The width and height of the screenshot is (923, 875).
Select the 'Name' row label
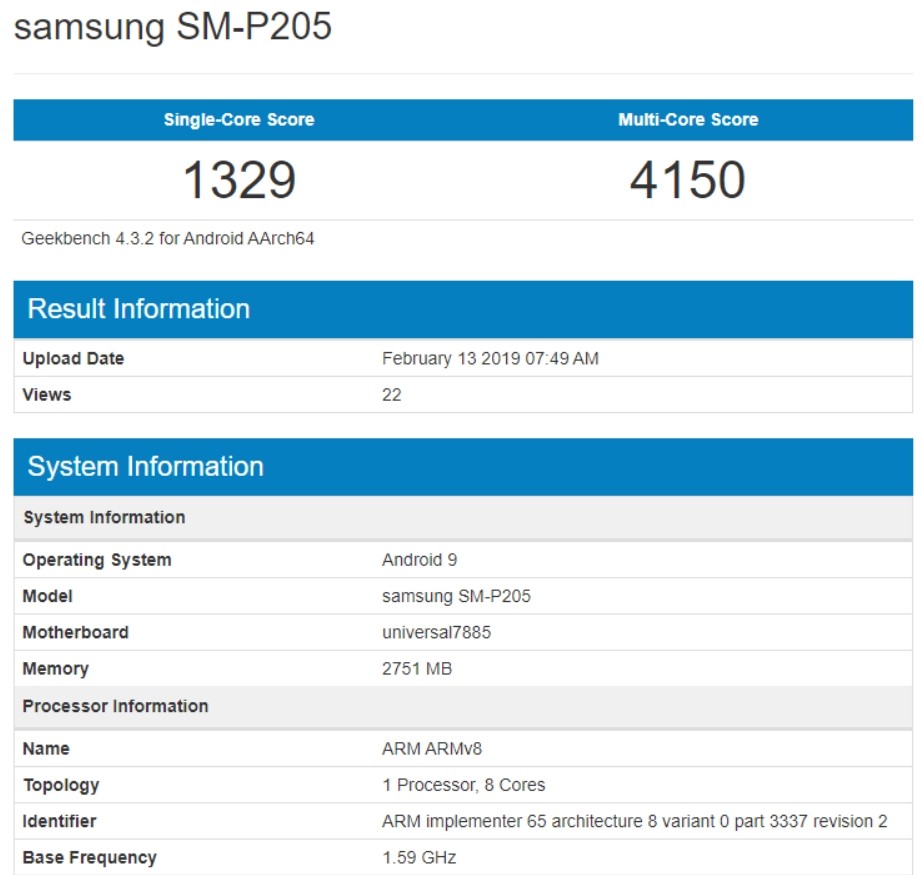(46, 749)
